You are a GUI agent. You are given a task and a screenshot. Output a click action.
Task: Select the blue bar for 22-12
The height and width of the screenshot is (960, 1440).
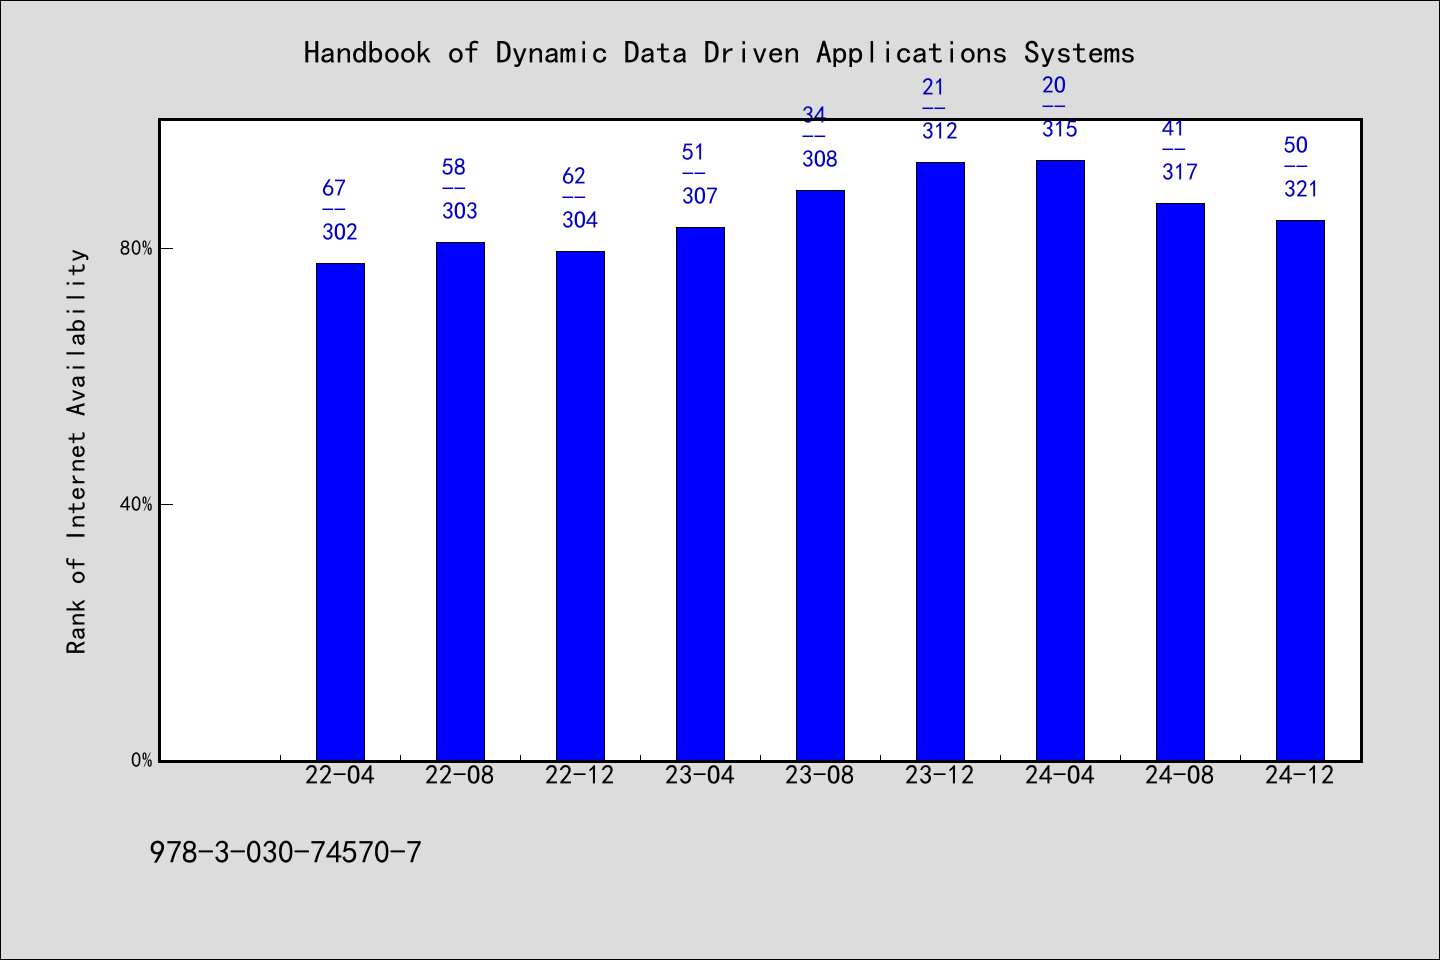tap(580, 506)
